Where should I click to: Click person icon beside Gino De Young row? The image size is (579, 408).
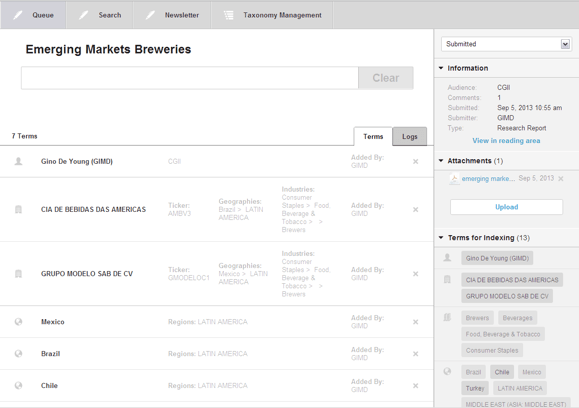tap(18, 161)
